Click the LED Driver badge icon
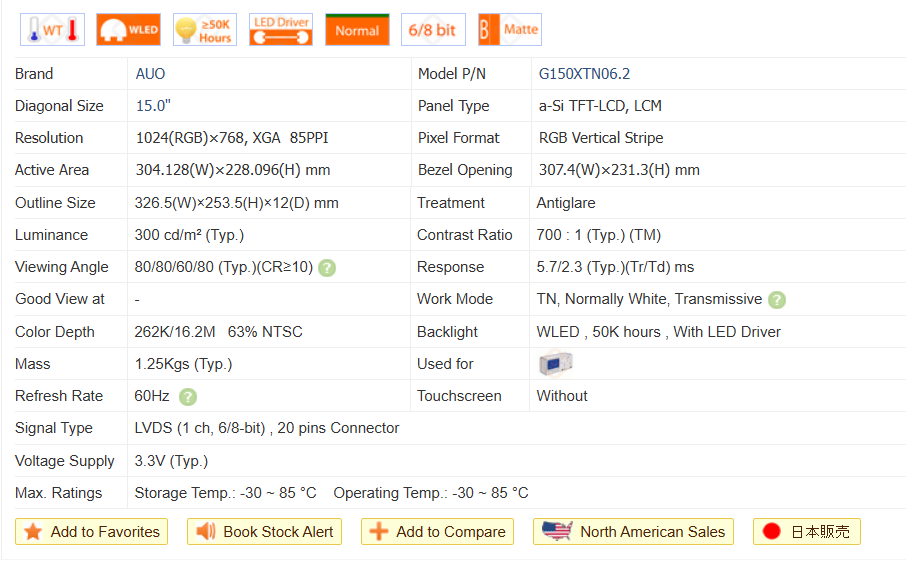 281,30
